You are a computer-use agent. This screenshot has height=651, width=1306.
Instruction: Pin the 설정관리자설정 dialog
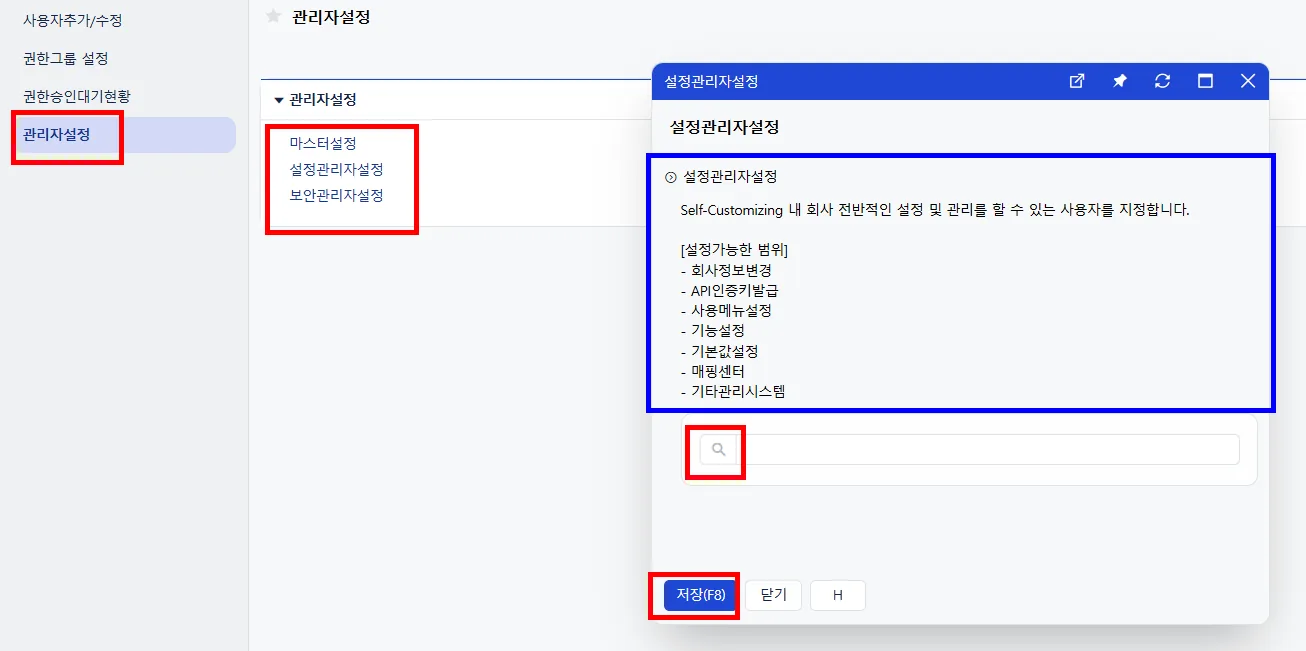[1120, 81]
